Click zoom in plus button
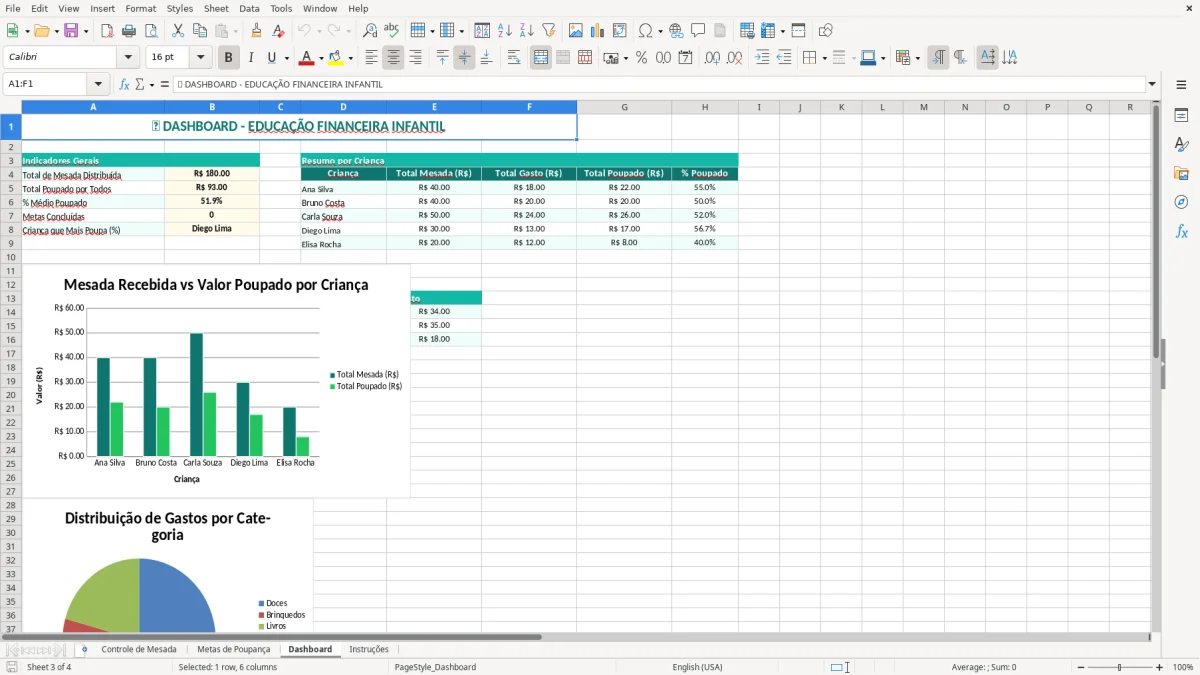Screen dimensions: 1200x675 pos(1160,667)
